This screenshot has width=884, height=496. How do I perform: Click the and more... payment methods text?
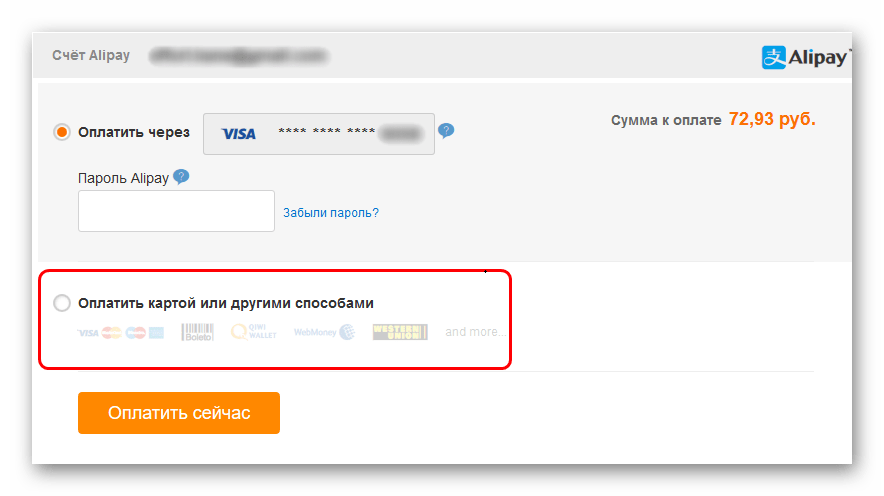click(475, 332)
